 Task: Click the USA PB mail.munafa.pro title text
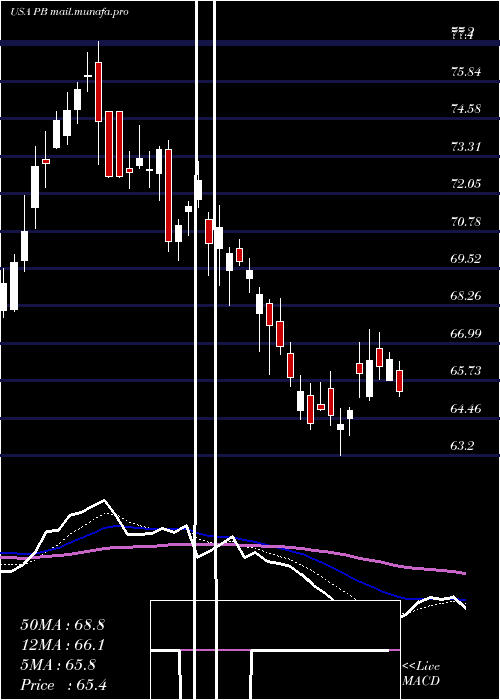[69, 12]
